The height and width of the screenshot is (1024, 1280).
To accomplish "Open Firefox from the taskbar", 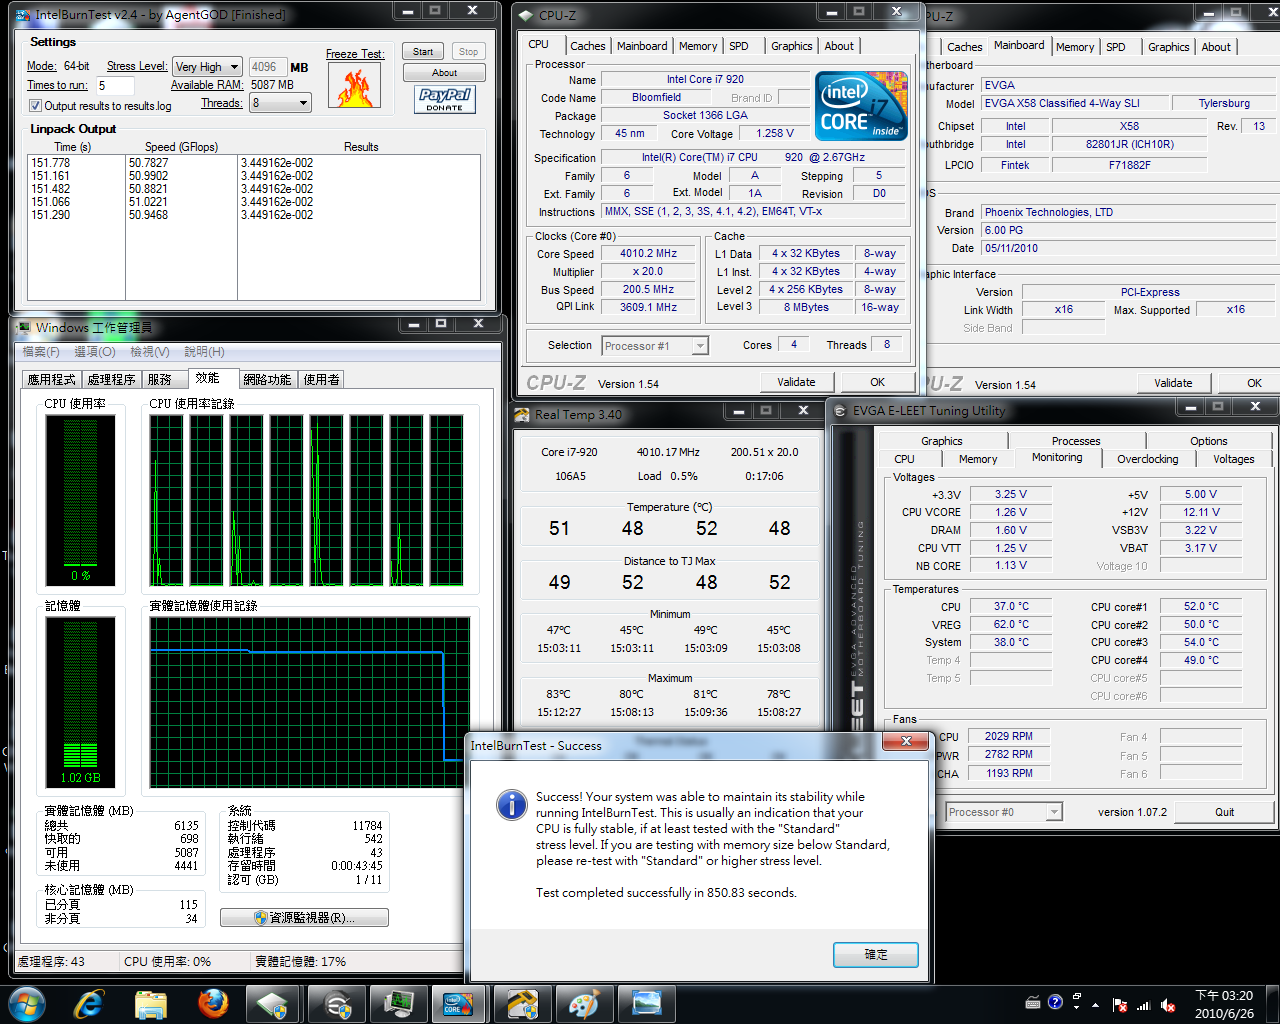I will [x=212, y=1003].
